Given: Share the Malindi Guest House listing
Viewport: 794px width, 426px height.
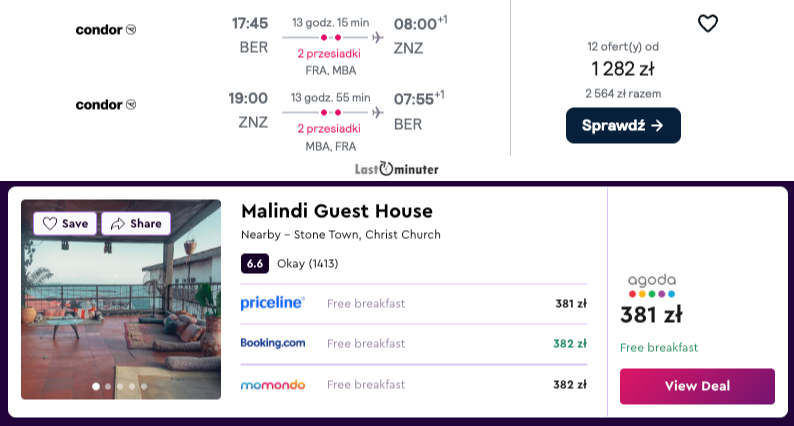Looking at the screenshot, I should click(x=136, y=223).
